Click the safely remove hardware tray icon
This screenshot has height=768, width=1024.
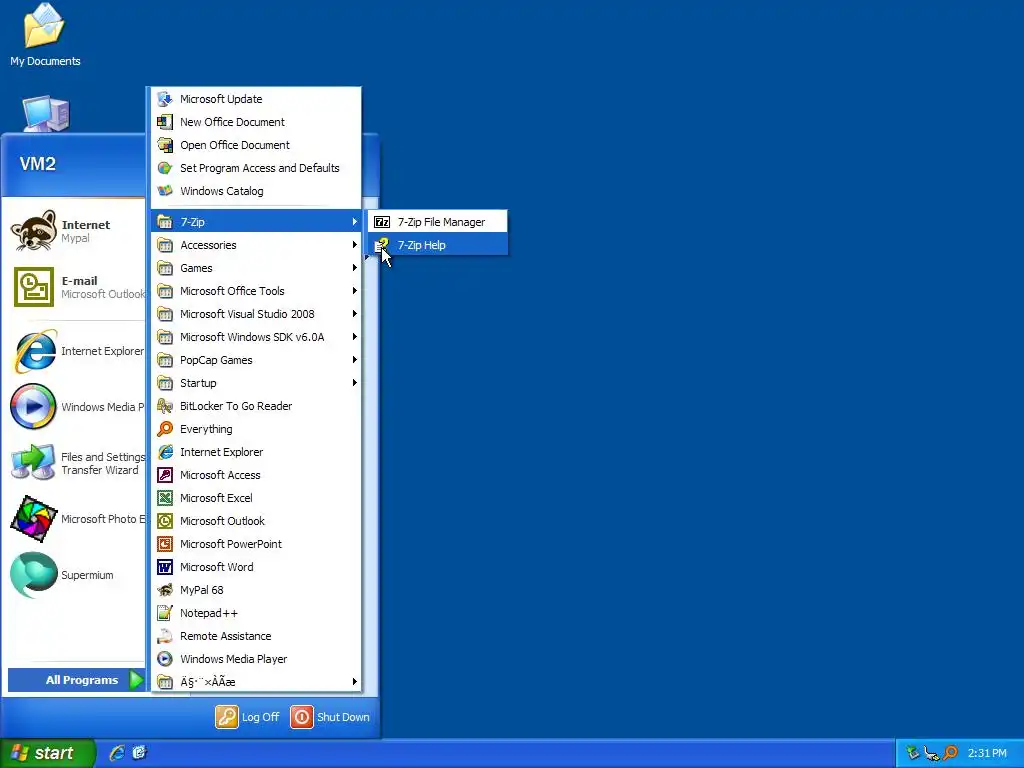(x=912, y=754)
